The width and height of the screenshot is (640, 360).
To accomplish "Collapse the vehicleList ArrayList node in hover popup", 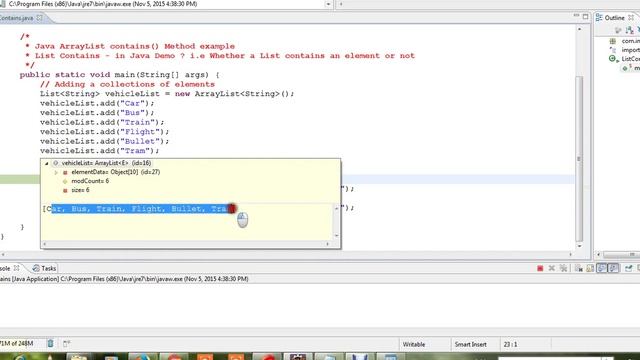I will point(47,163).
